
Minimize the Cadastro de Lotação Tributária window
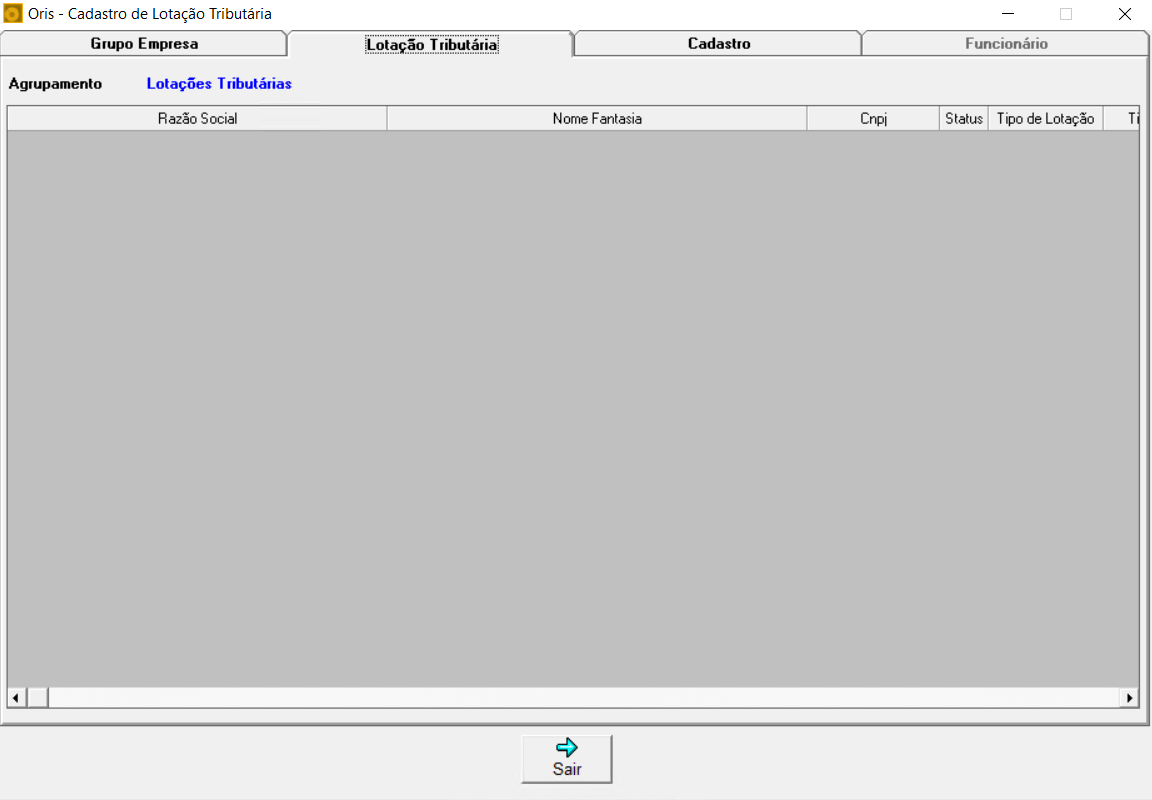(1009, 14)
